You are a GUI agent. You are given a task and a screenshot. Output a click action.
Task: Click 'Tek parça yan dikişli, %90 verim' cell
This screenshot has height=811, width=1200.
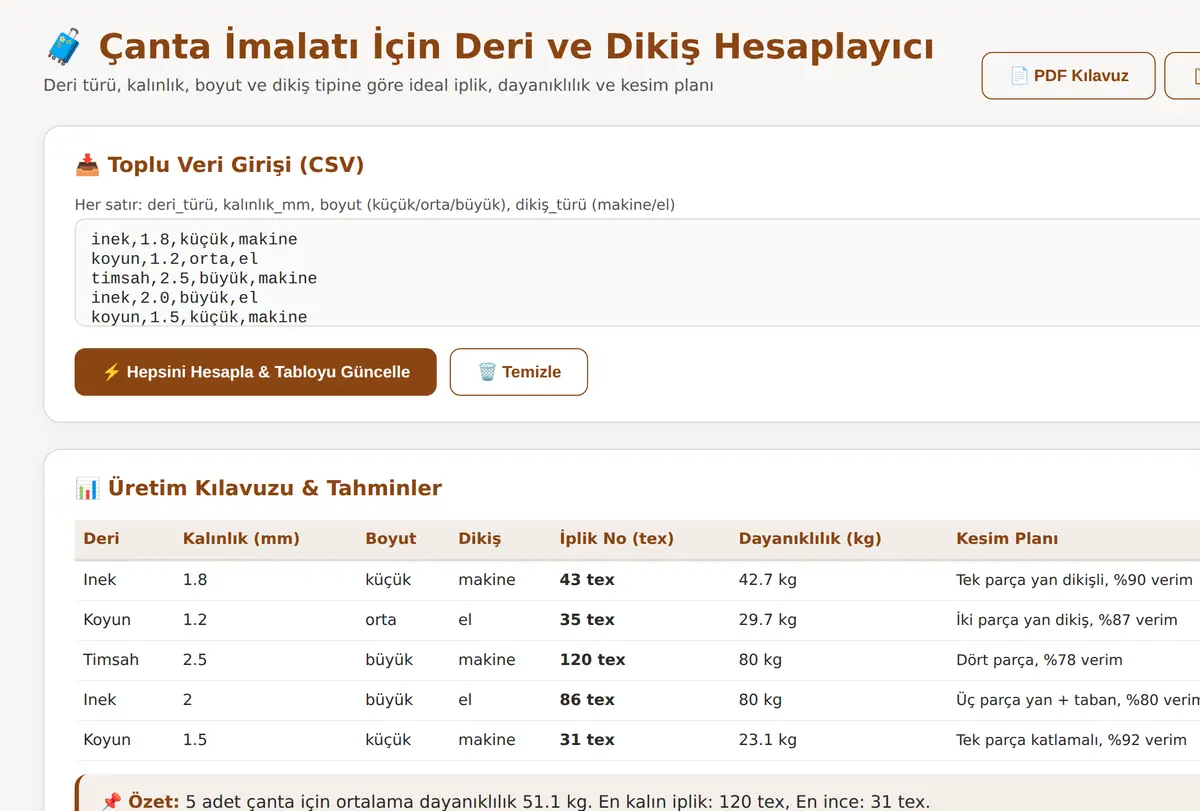coord(1074,580)
